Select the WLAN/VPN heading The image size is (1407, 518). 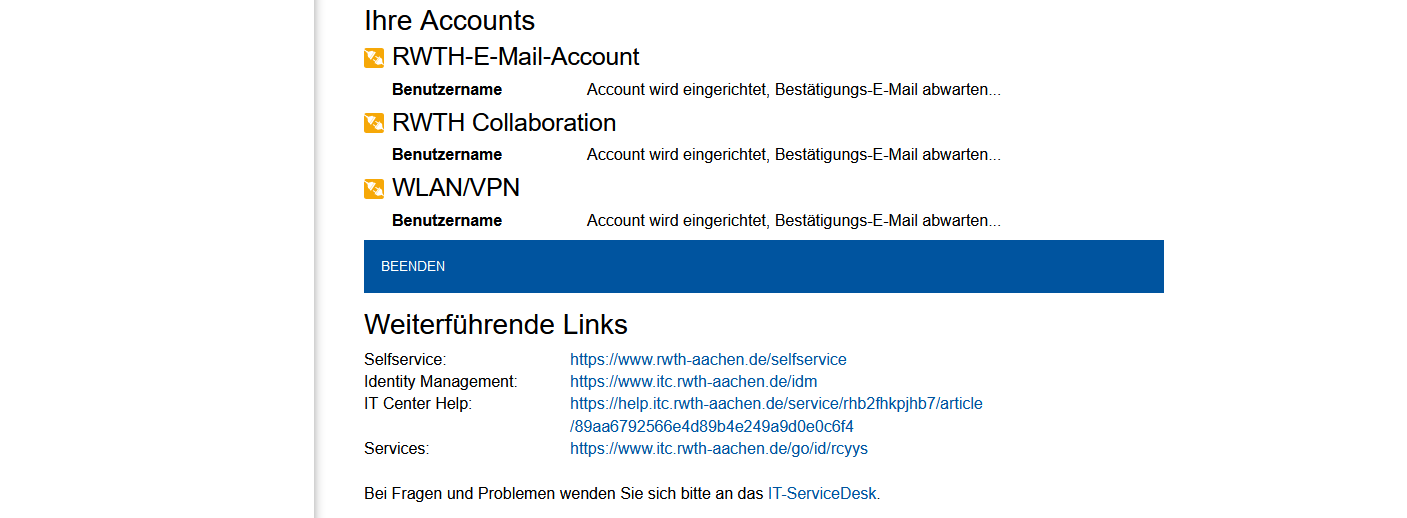pyautogui.click(x=455, y=188)
